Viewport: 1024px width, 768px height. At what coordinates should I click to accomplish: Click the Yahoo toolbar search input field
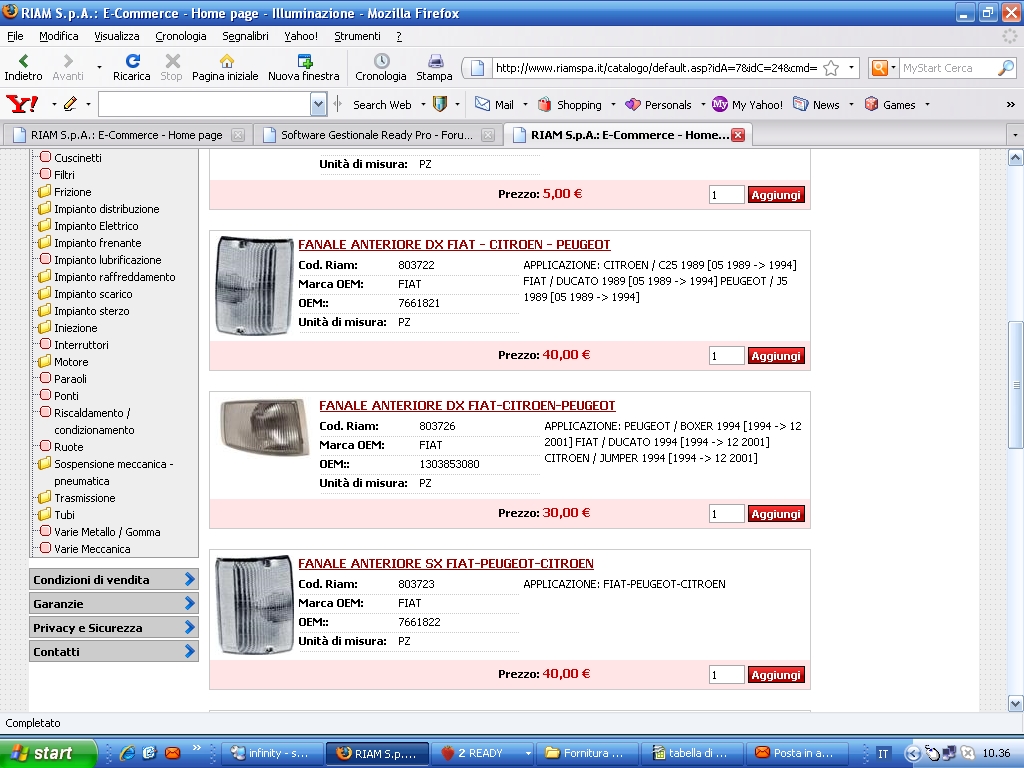(x=204, y=104)
